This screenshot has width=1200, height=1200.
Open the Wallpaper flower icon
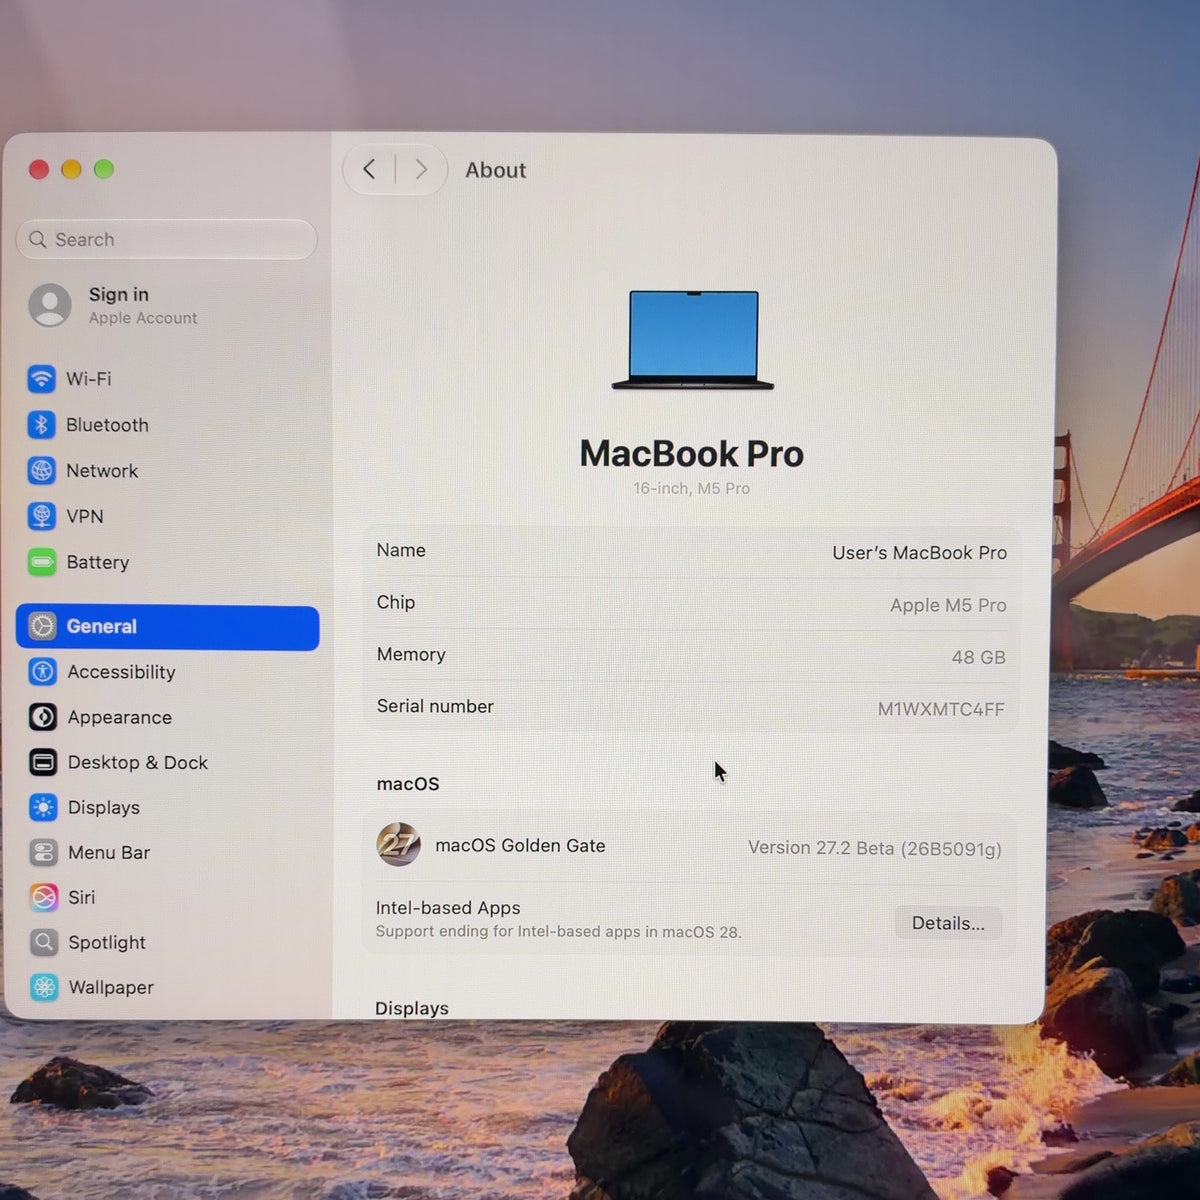pyautogui.click(x=44, y=987)
